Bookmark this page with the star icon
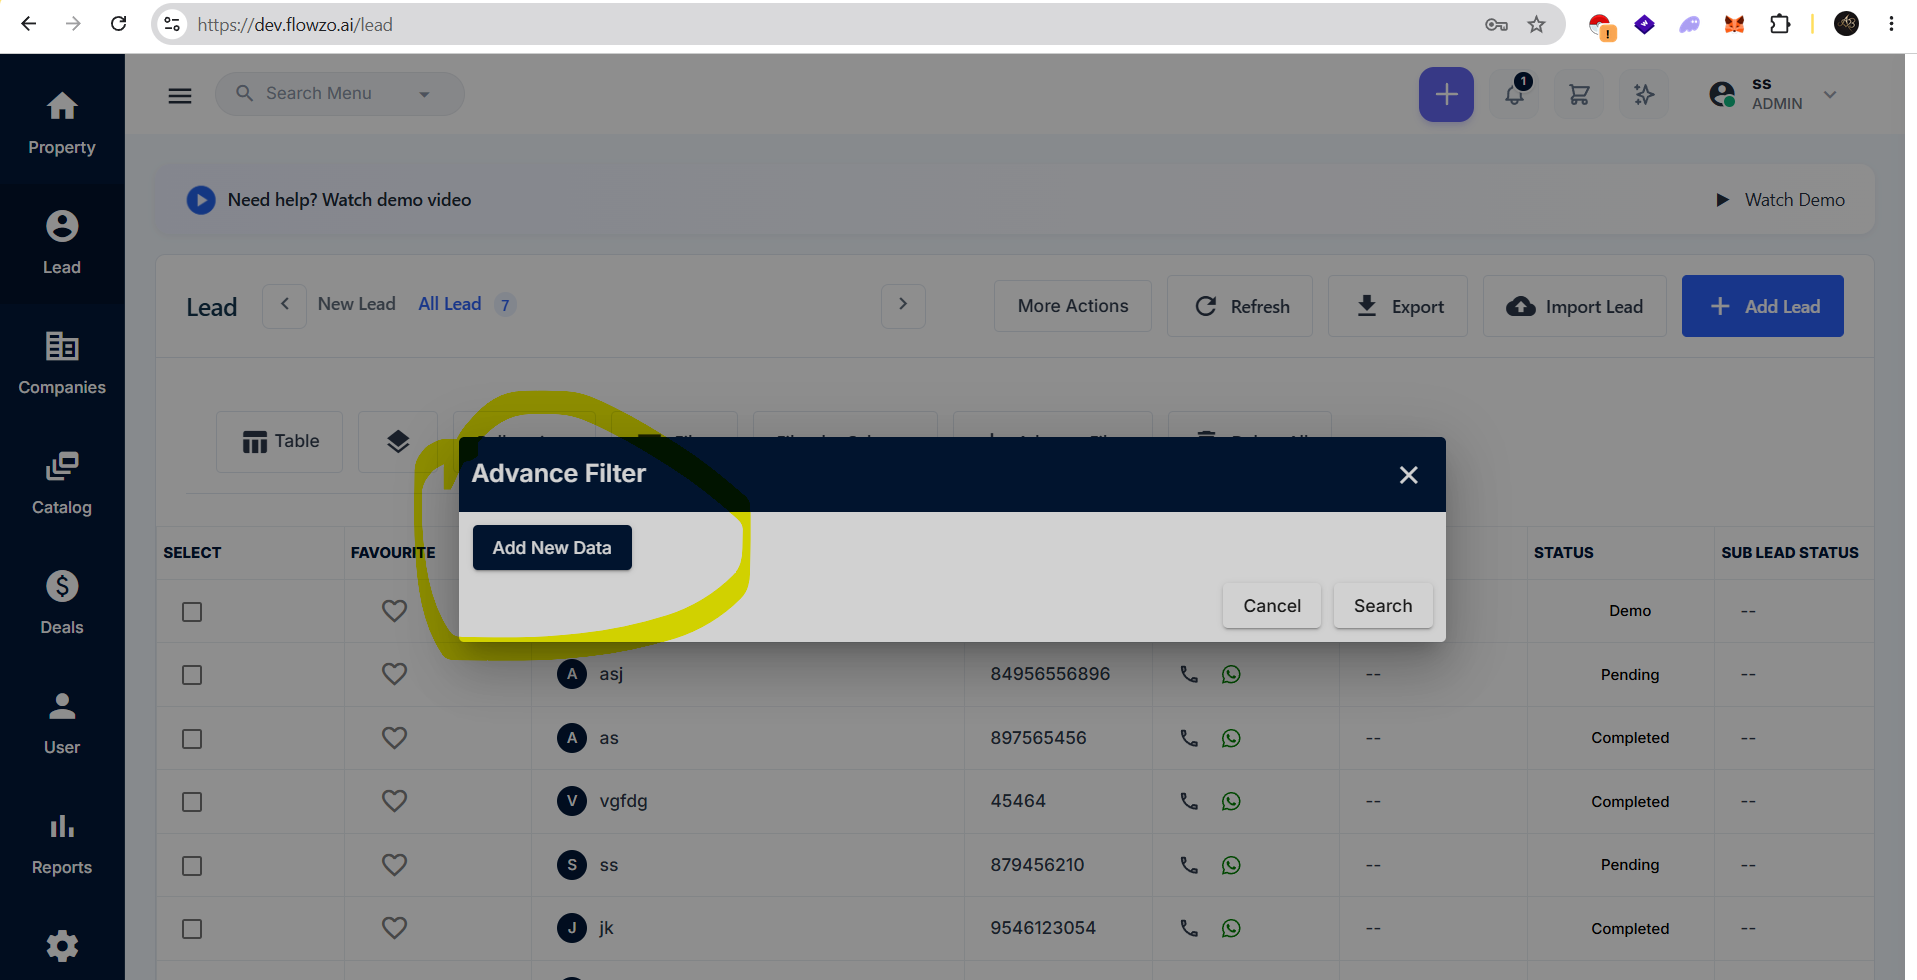Screen dimensions: 1917x980 1537,24
